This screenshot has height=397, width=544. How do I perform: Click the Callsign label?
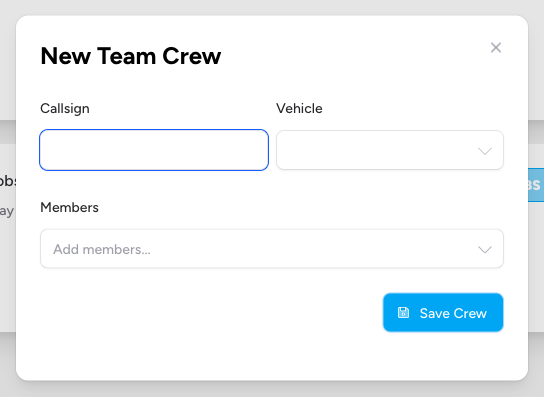tap(65, 109)
